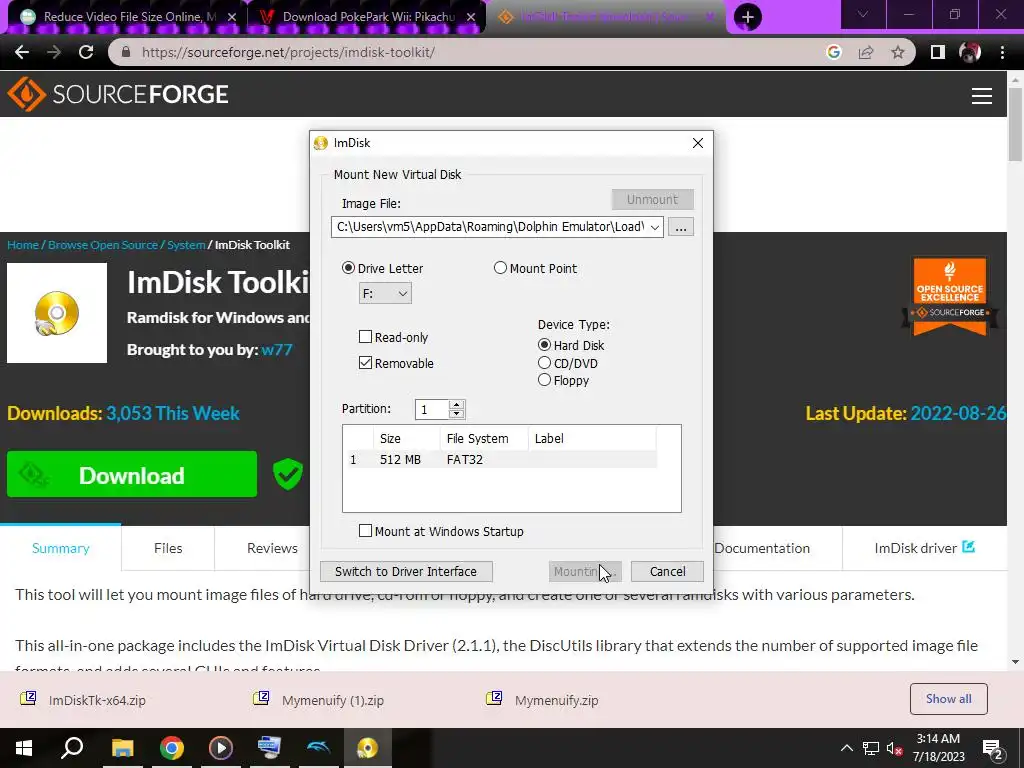Select Hard Disk device type
1024x768 pixels.
coord(545,345)
